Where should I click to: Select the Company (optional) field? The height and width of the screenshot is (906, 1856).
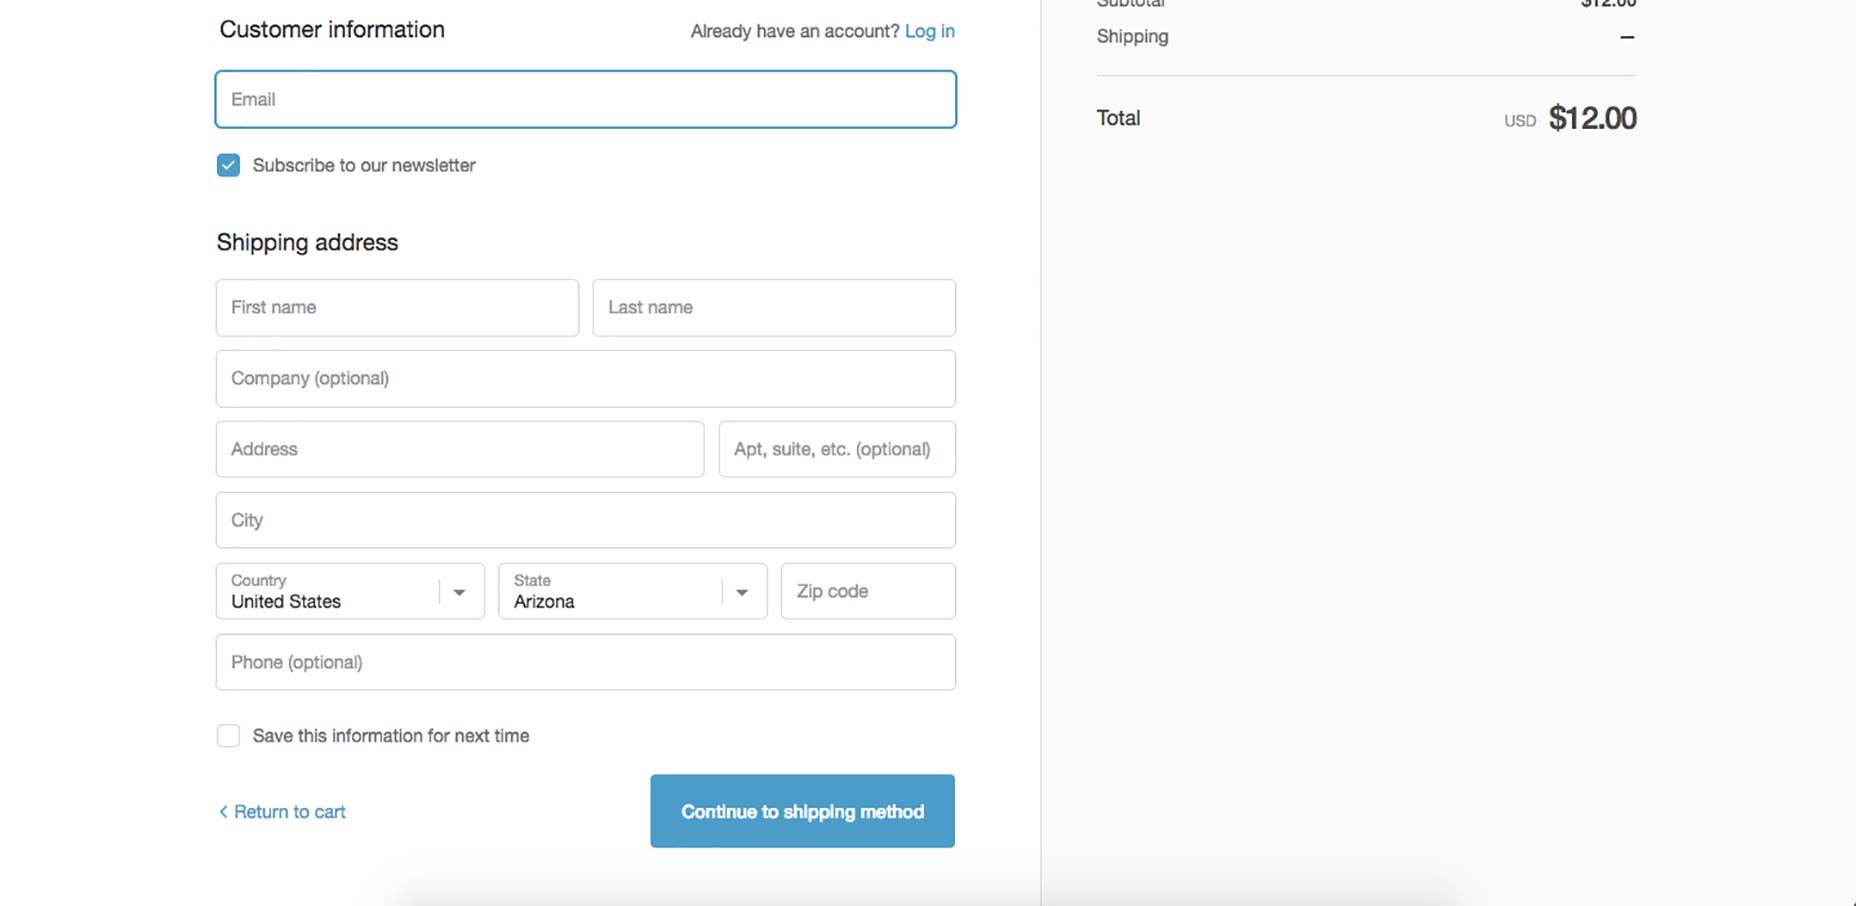pos(585,378)
